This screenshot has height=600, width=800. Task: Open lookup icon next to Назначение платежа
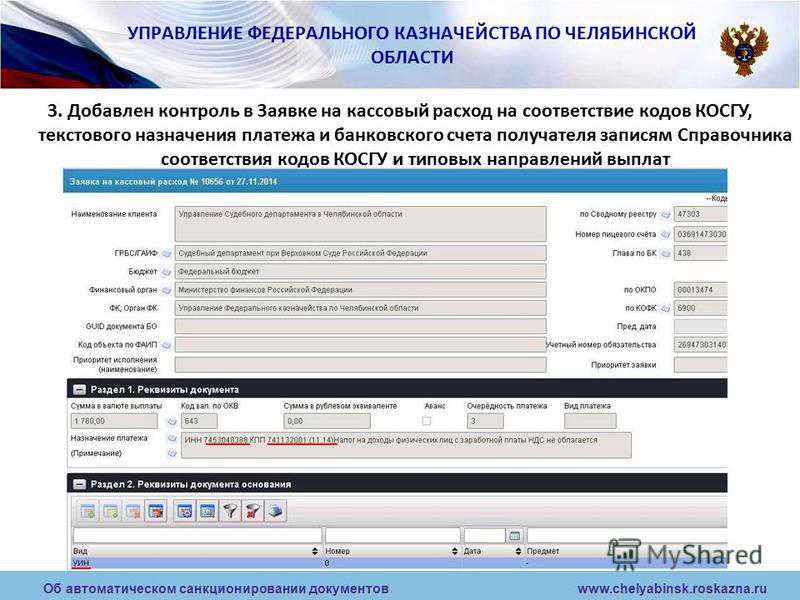pos(172,438)
